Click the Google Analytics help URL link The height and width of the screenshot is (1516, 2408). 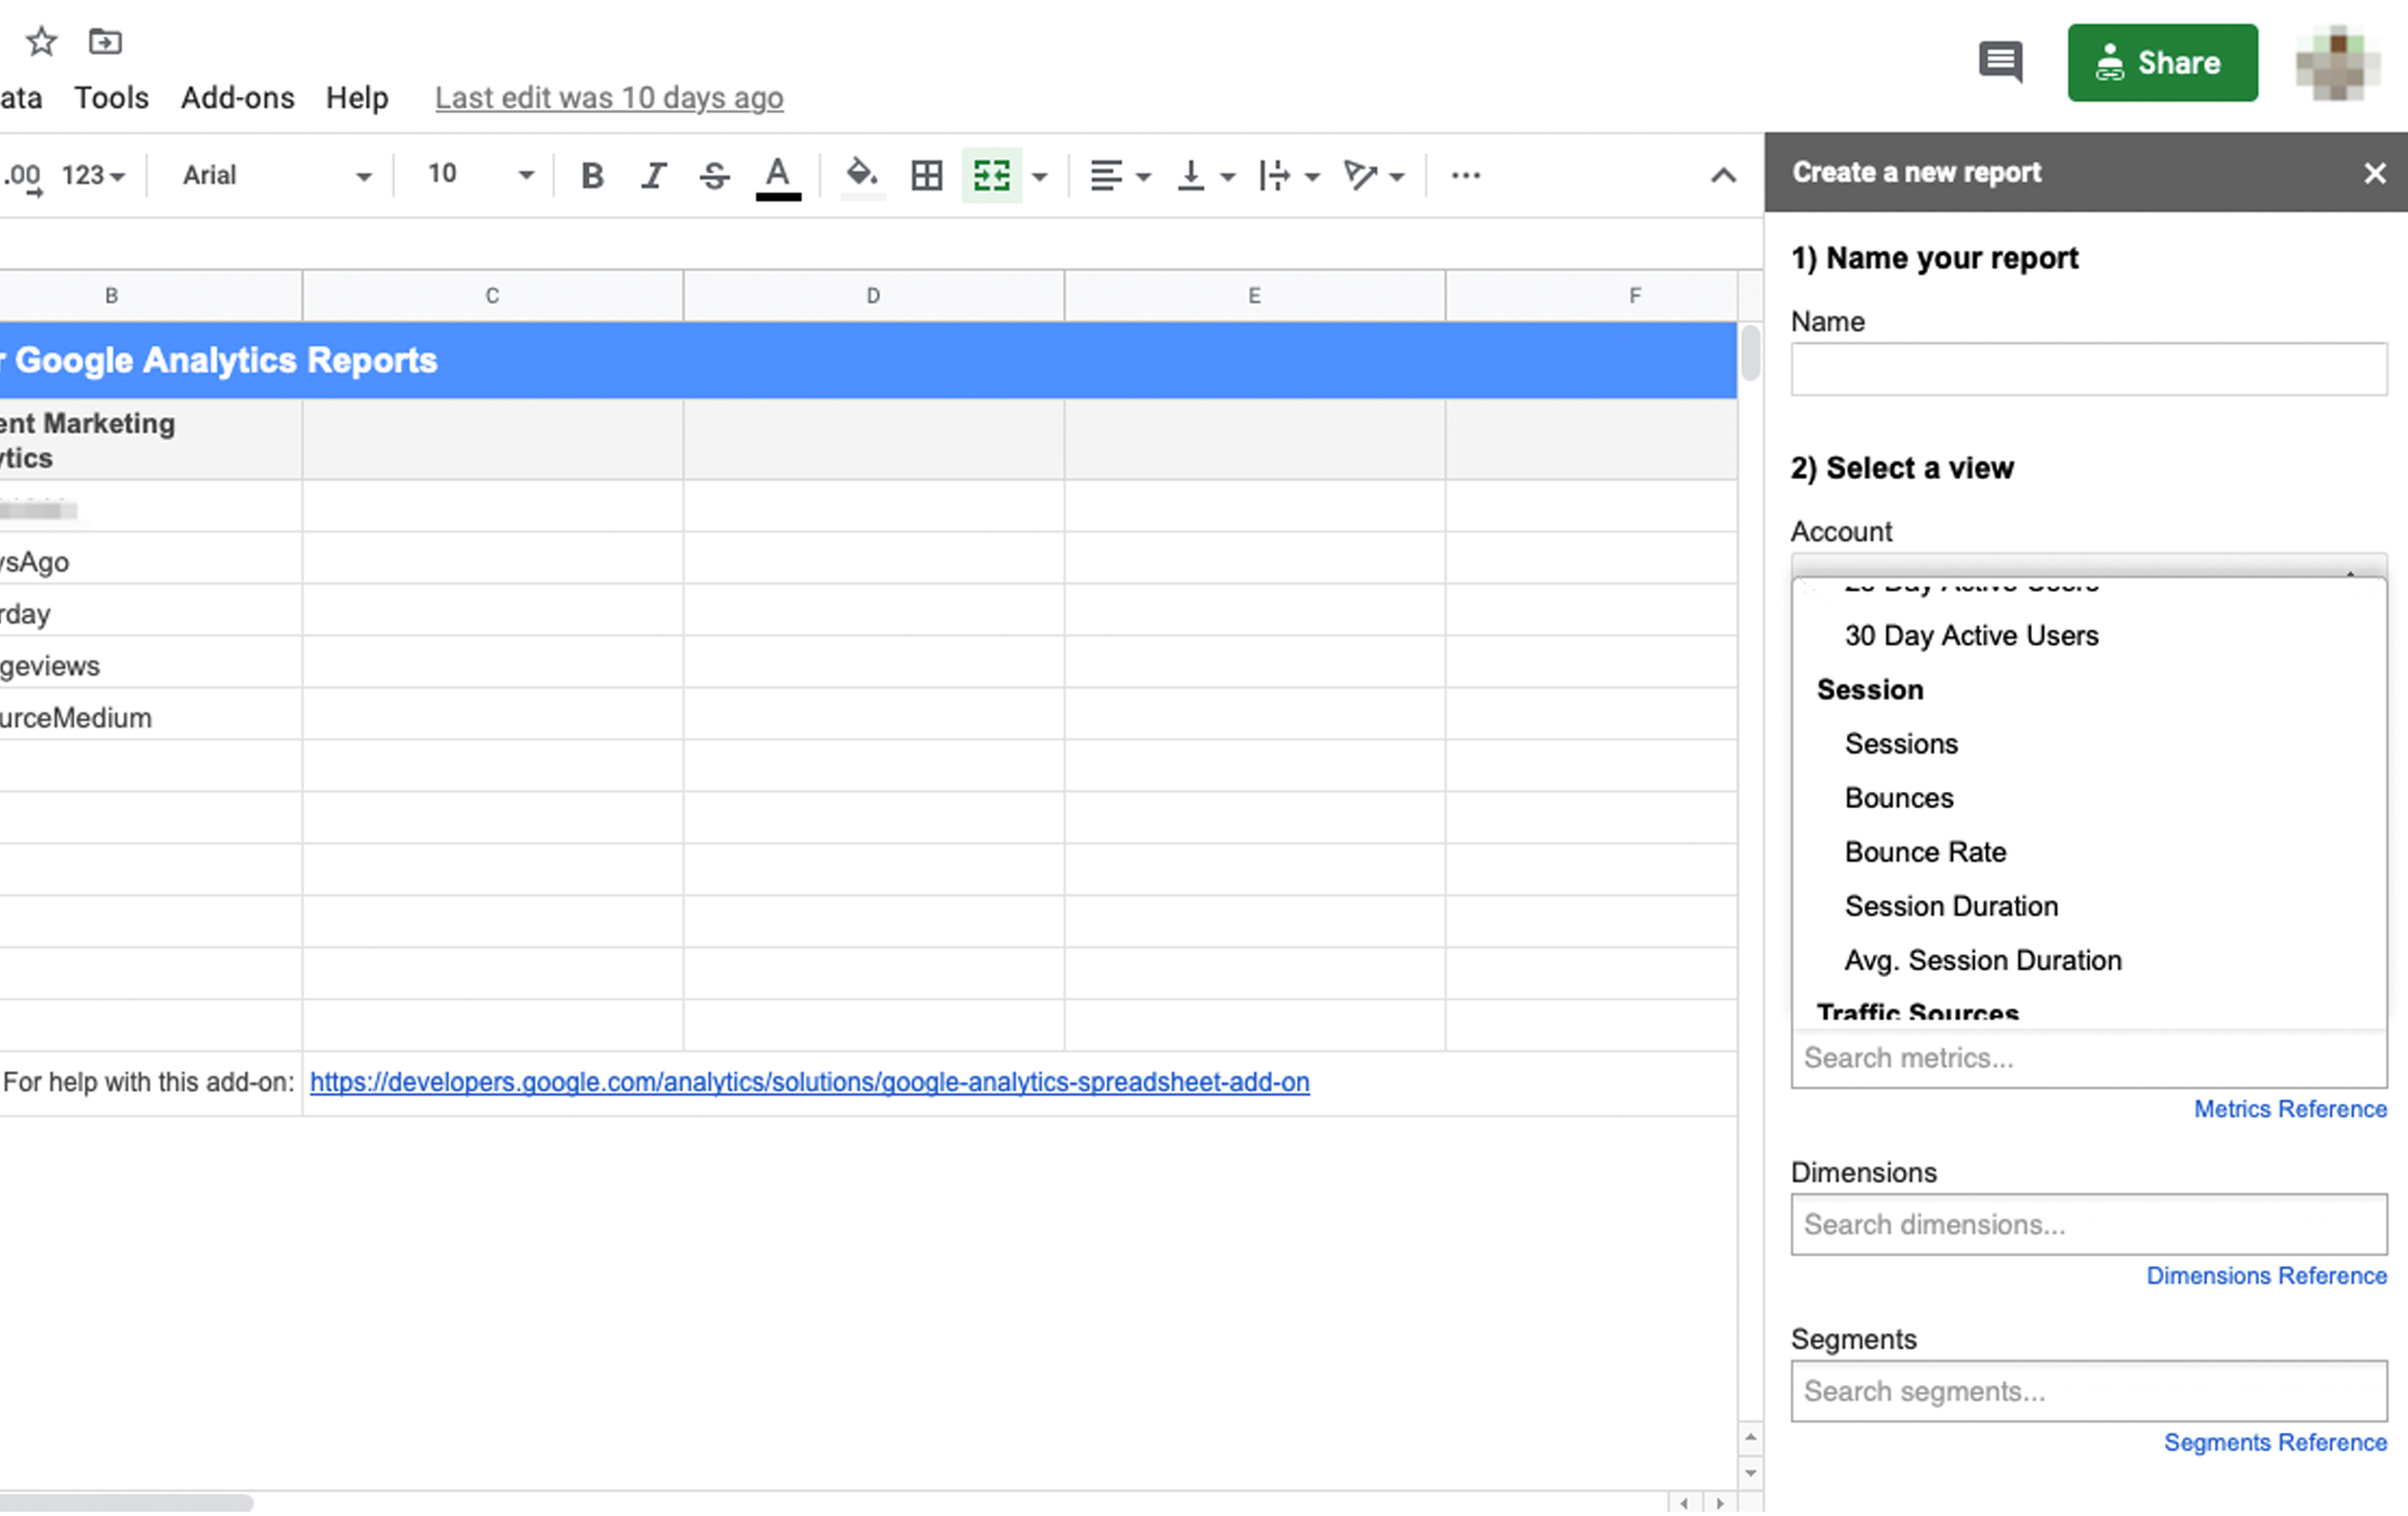click(808, 1081)
